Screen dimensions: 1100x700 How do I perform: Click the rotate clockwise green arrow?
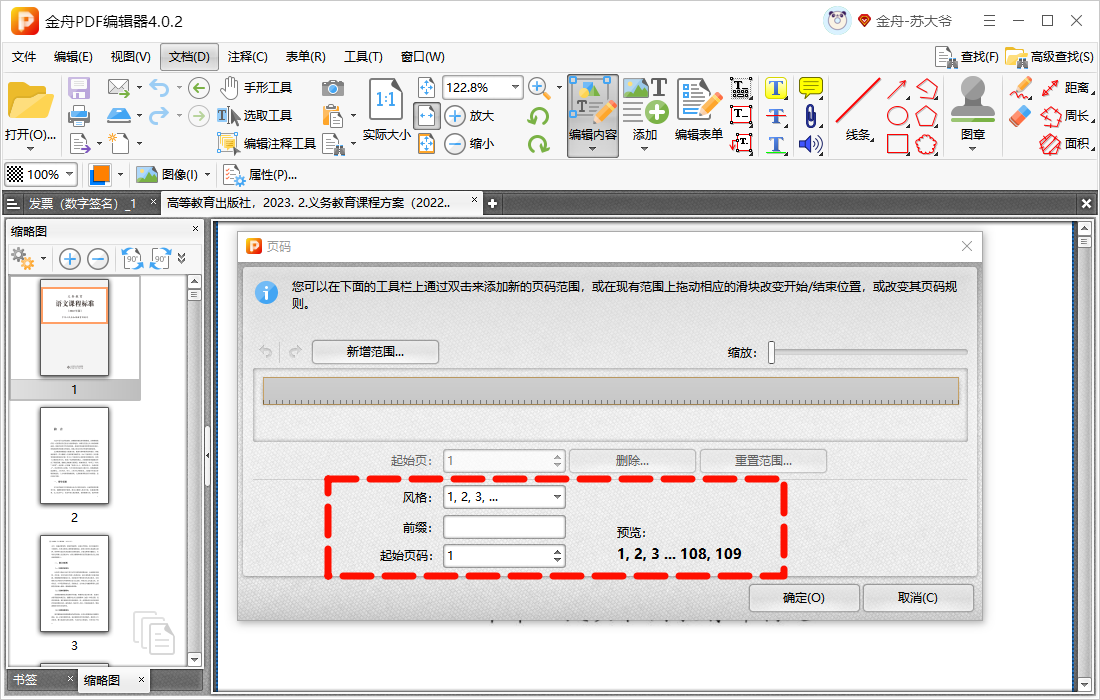pyautogui.click(x=538, y=144)
